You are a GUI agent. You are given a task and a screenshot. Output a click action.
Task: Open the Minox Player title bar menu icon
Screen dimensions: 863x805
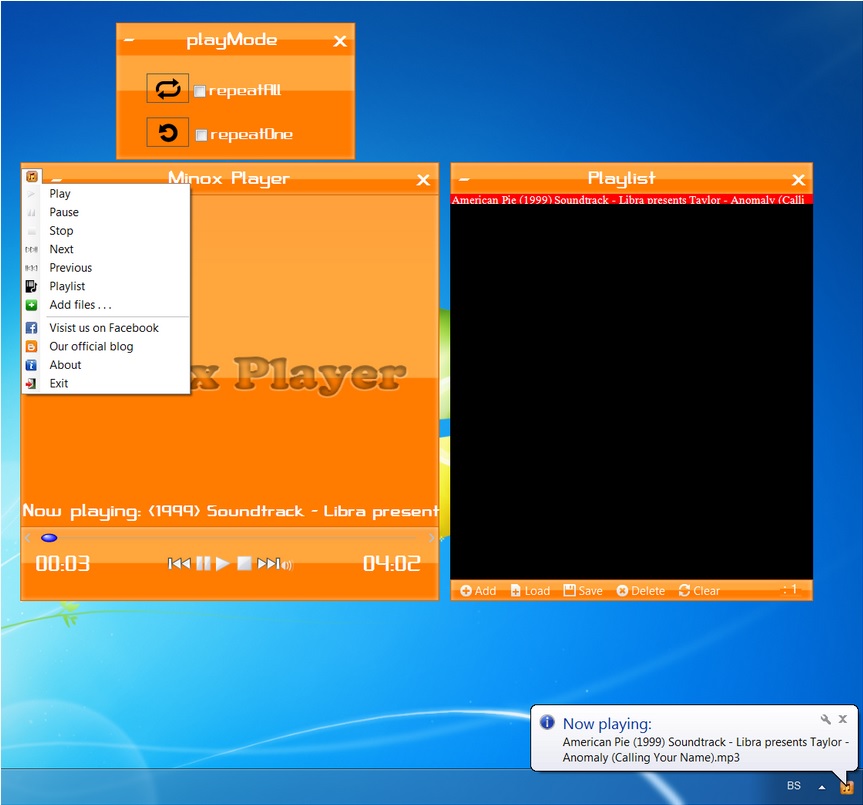[32, 176]
